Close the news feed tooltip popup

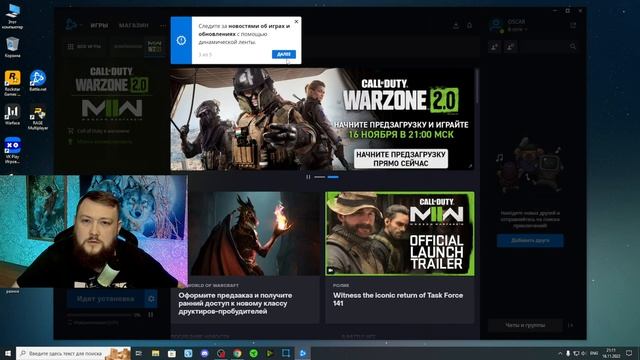pos(296,21)
